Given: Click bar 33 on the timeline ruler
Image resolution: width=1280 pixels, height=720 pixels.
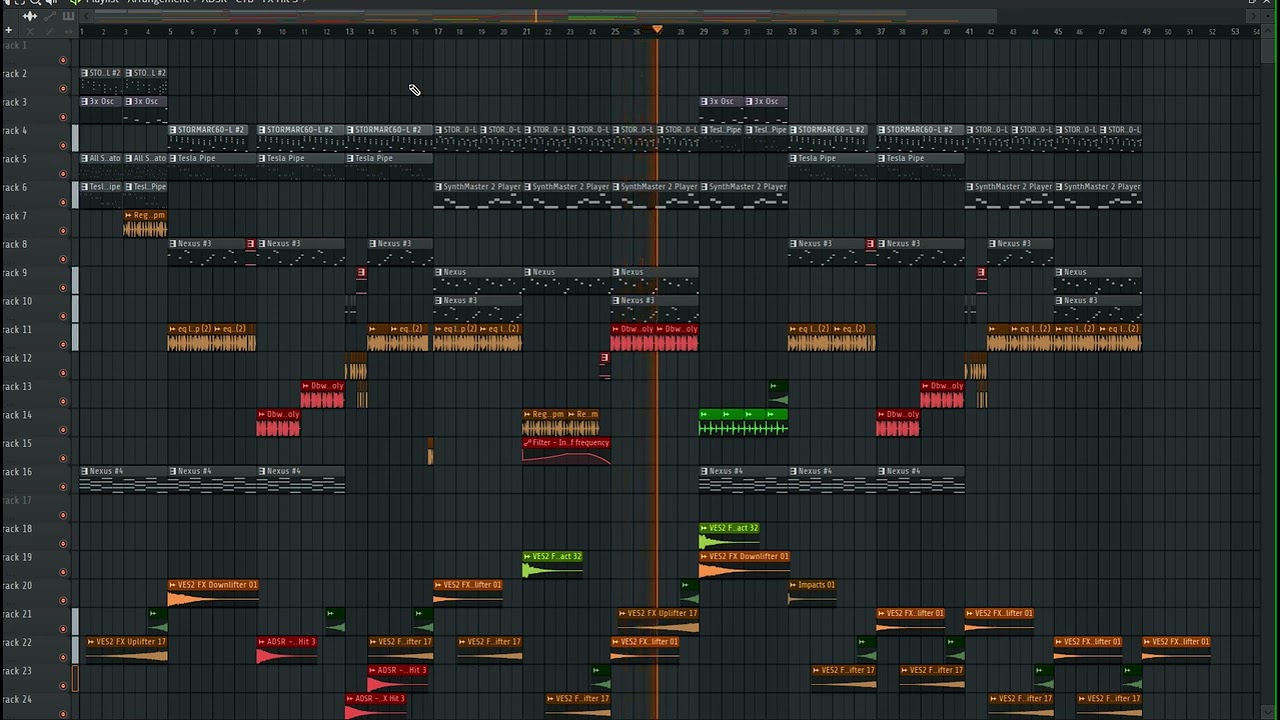Looking at the screenshot, I should [793, 32].
